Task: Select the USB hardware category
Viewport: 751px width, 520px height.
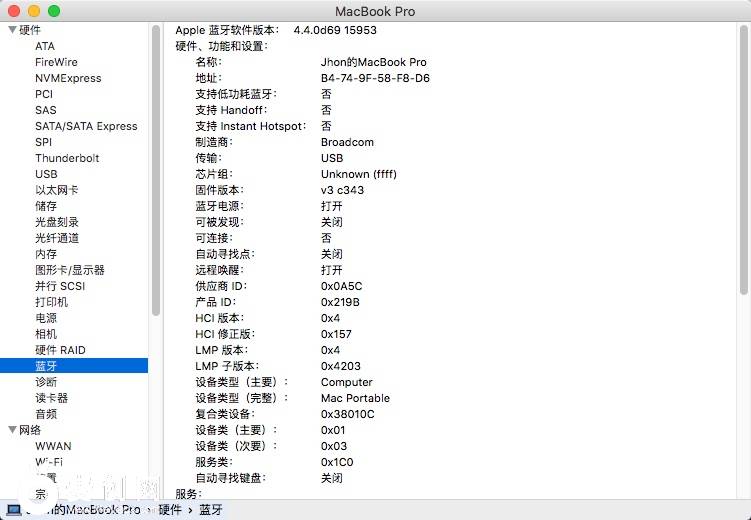Action: click(46, 174)
